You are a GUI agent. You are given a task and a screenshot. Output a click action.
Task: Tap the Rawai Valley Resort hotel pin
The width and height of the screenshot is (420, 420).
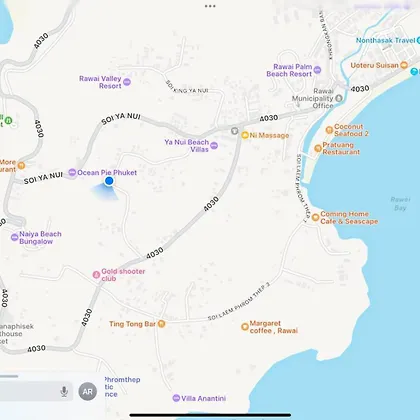tap(127, 82)
